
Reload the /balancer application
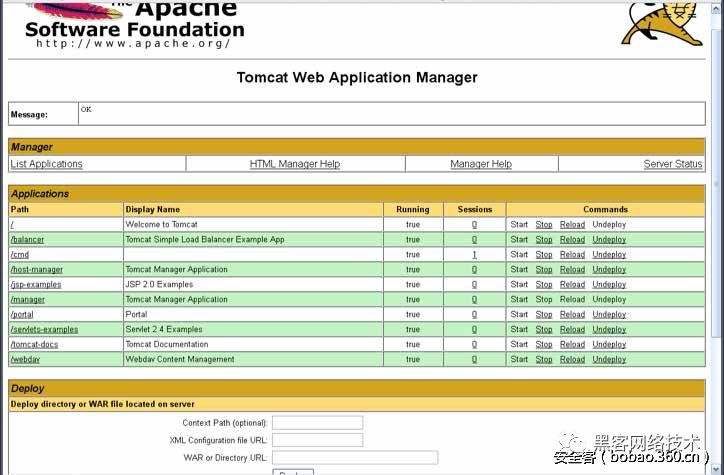click(573, 240)
